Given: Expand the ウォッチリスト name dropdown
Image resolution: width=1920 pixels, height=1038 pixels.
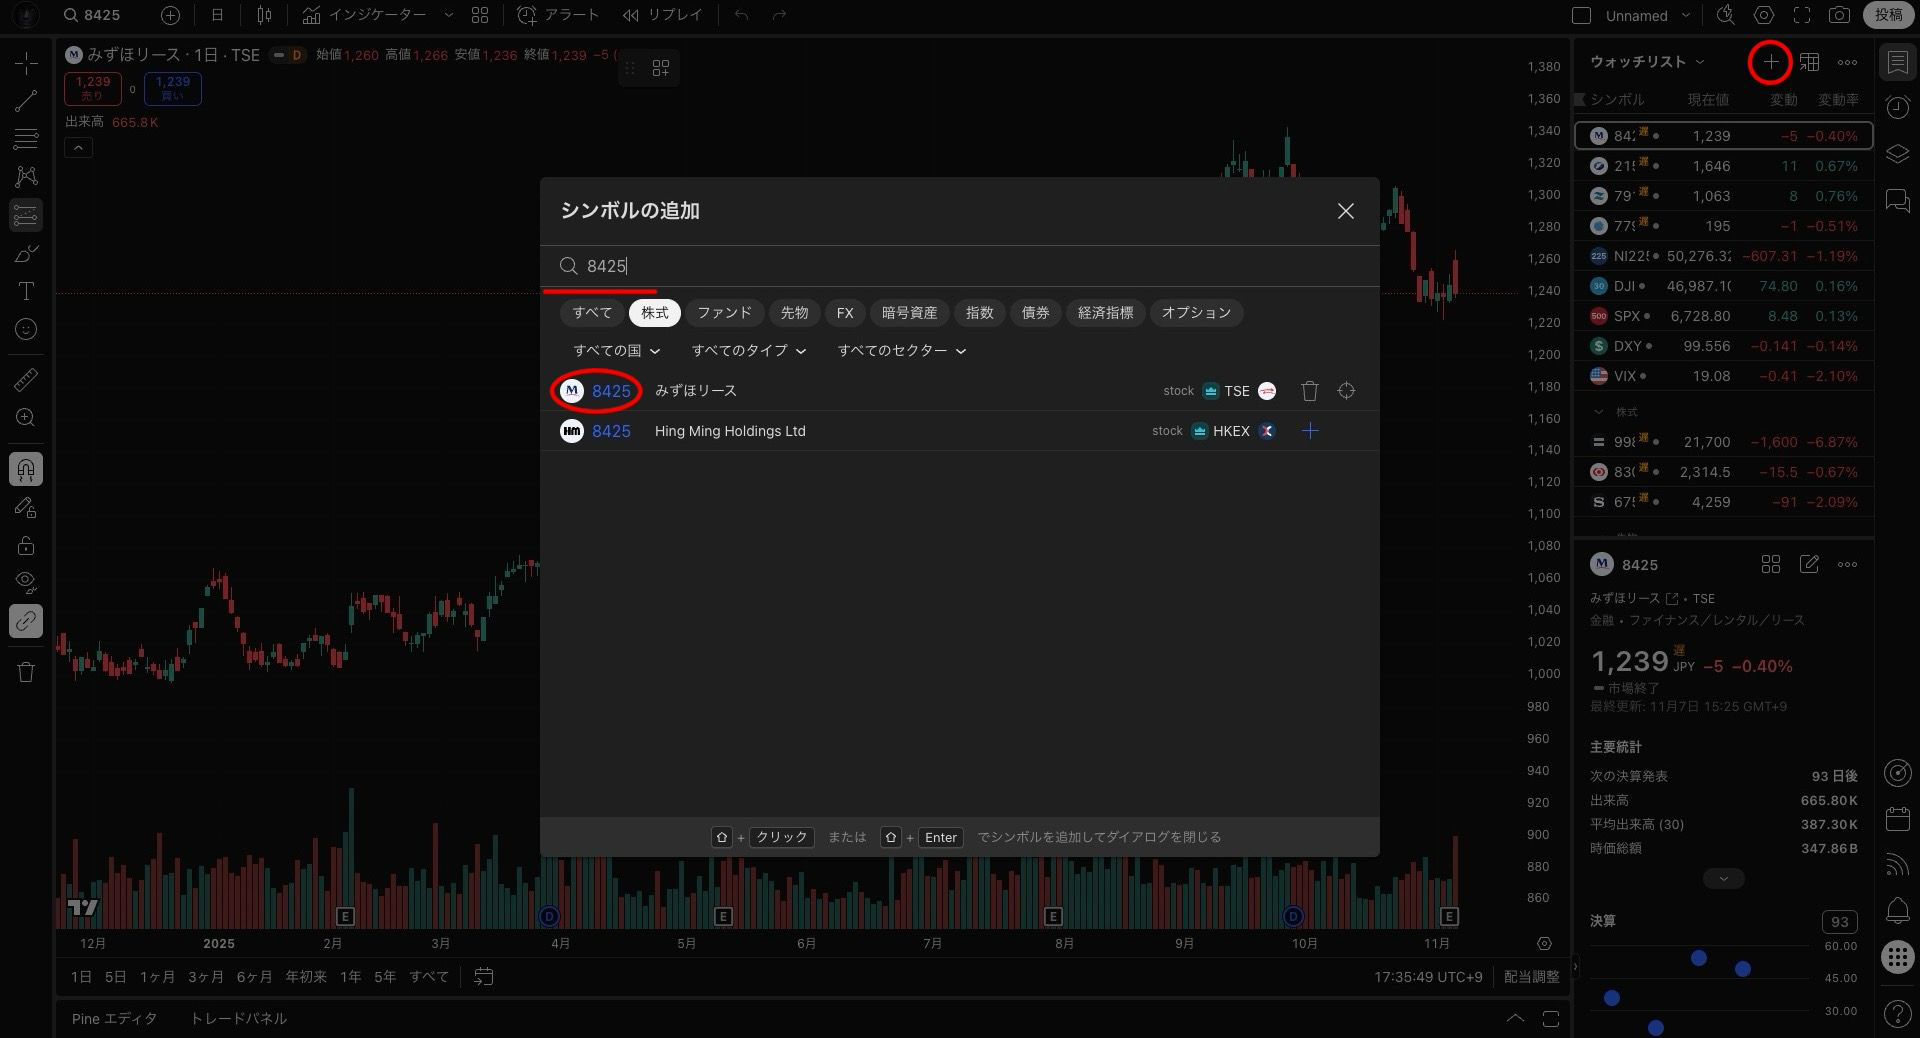Looking at the screenshot, I should [1646, 62].
